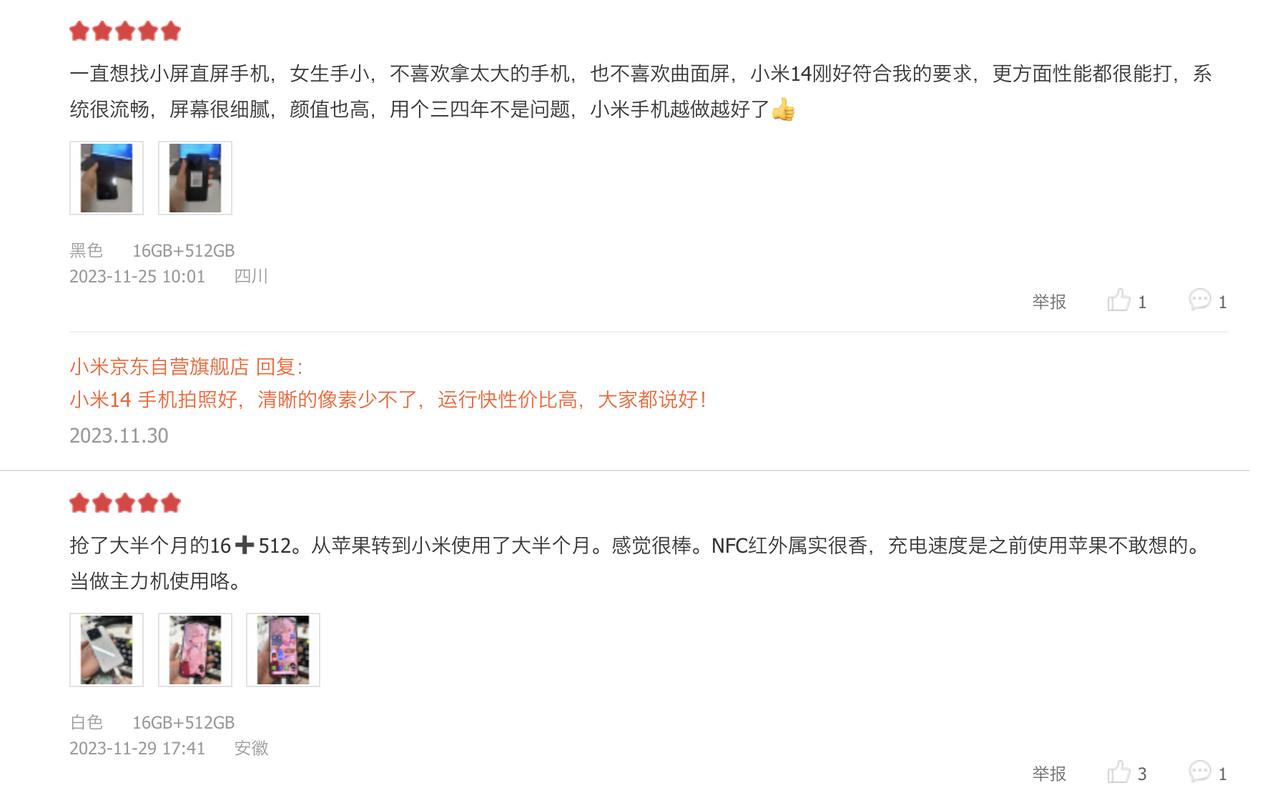Click the reply date 2023.11.30

pos(119,435)
